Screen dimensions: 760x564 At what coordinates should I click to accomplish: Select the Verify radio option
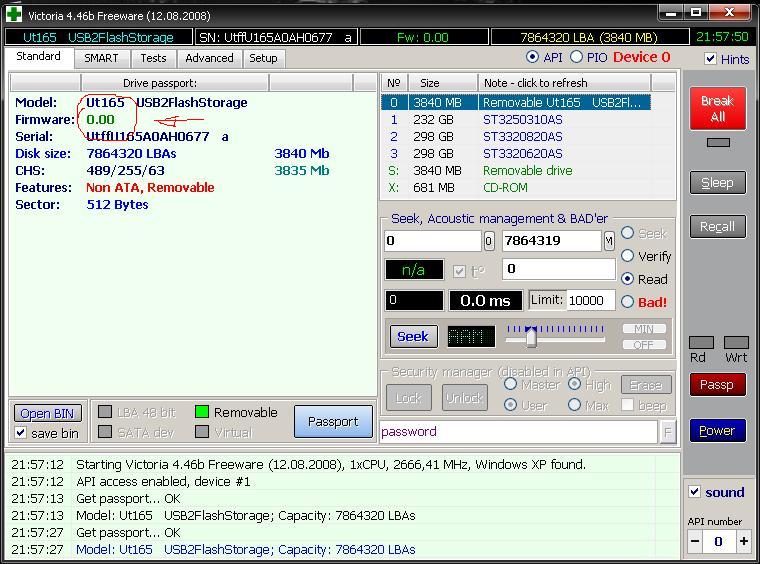point(627,256)
